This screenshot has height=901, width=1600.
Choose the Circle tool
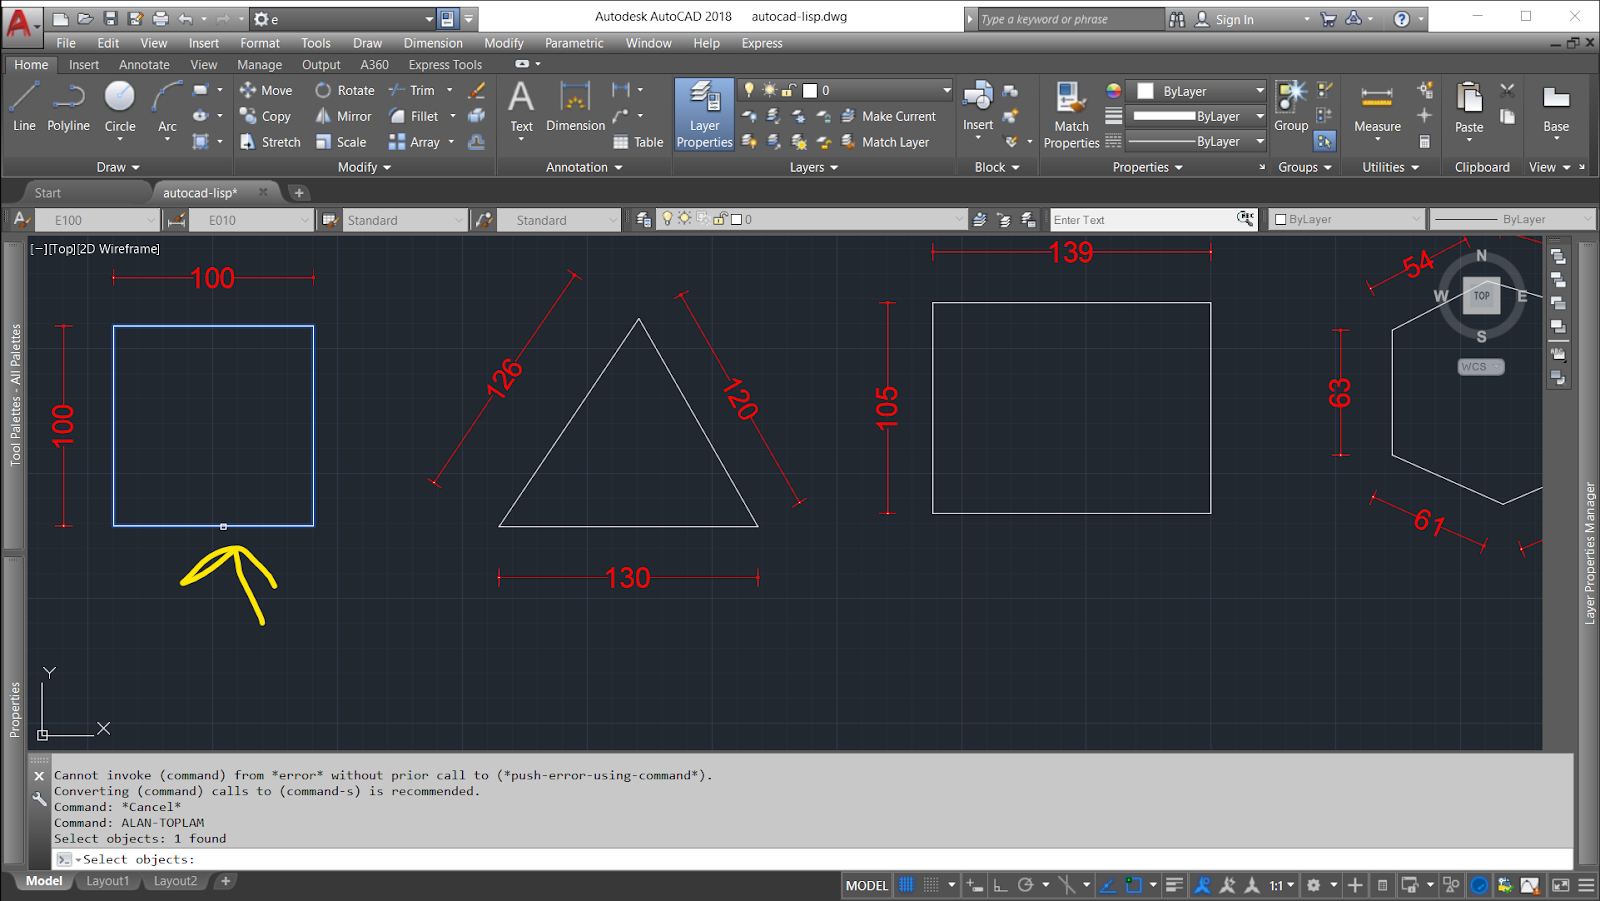tap(120, 106)
